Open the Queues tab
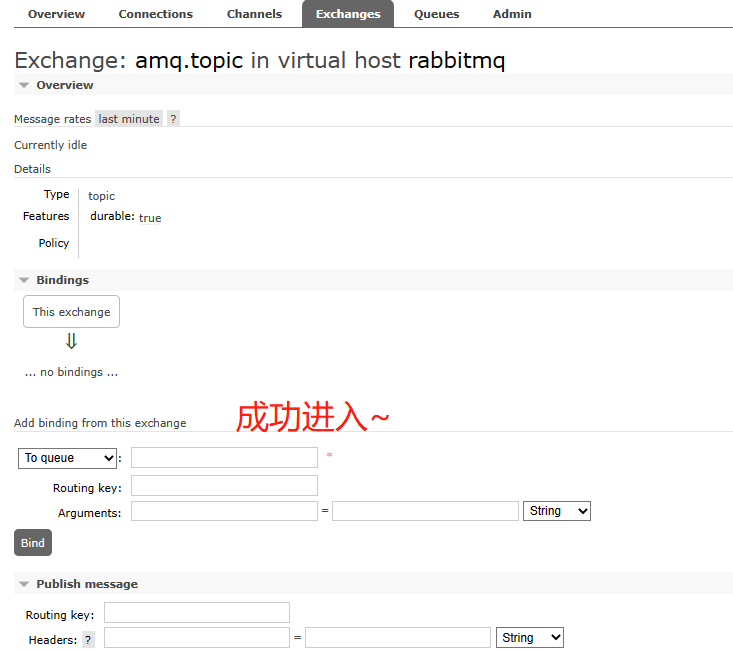The width and height of the screenshot is (733, 651). (437, 14)
